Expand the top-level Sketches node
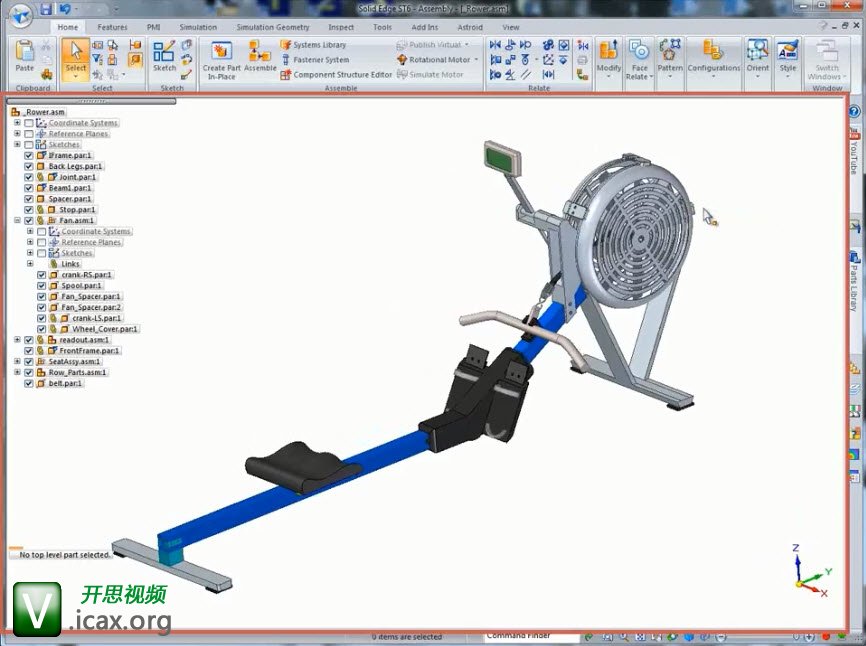 point(17,145)
